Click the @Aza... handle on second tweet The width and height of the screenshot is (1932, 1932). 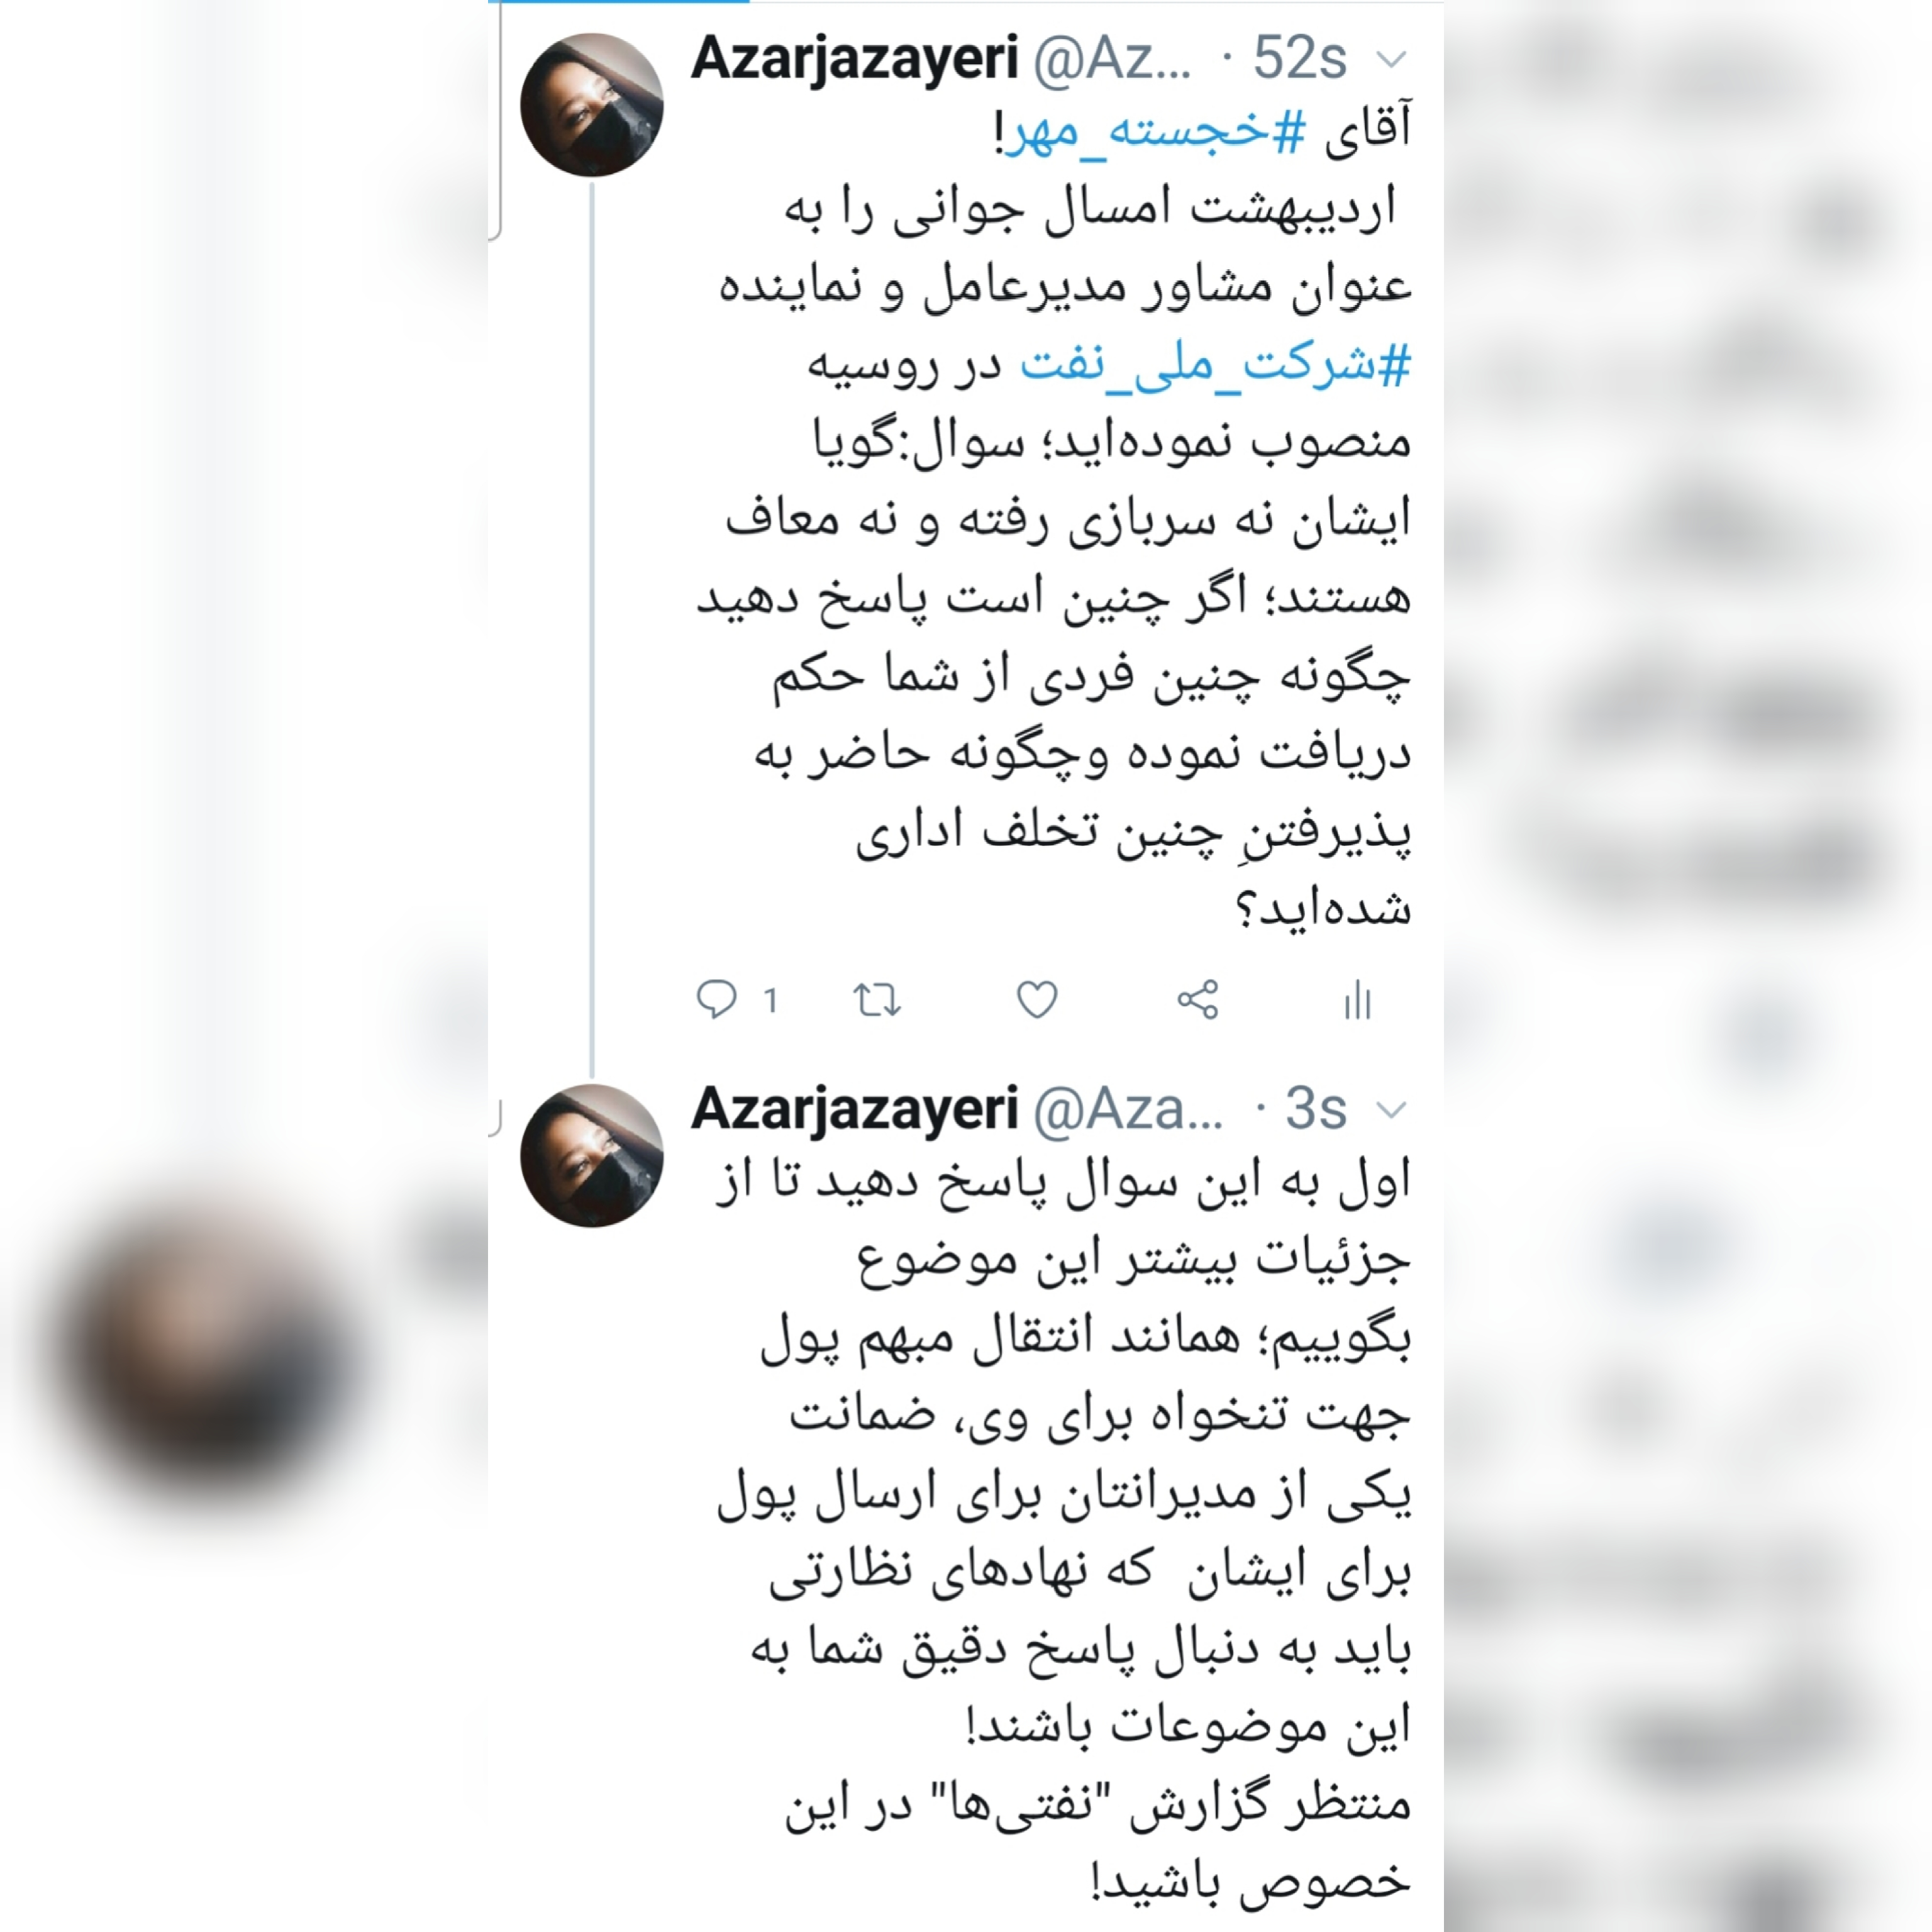1128,1110
